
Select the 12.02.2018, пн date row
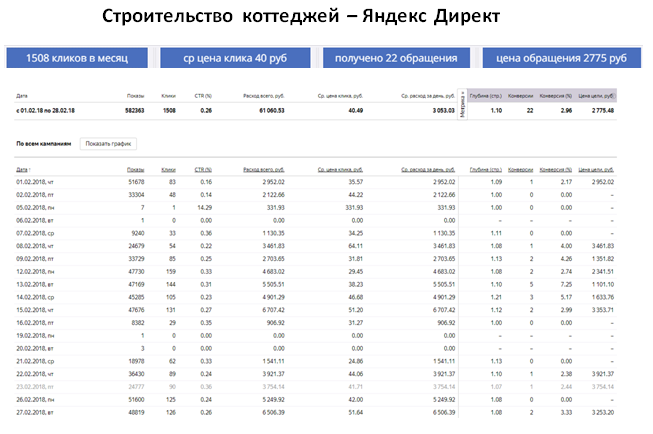(315, 272)
